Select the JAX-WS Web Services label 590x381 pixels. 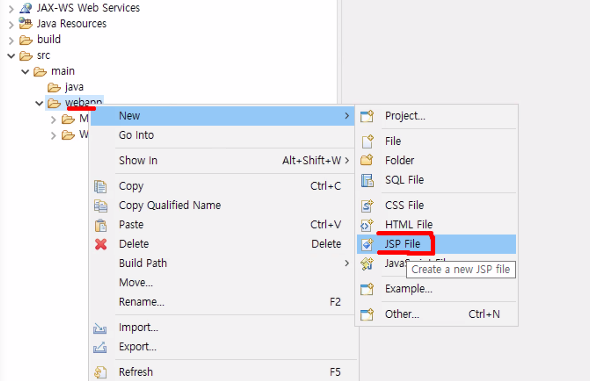[x=88, y=8]
